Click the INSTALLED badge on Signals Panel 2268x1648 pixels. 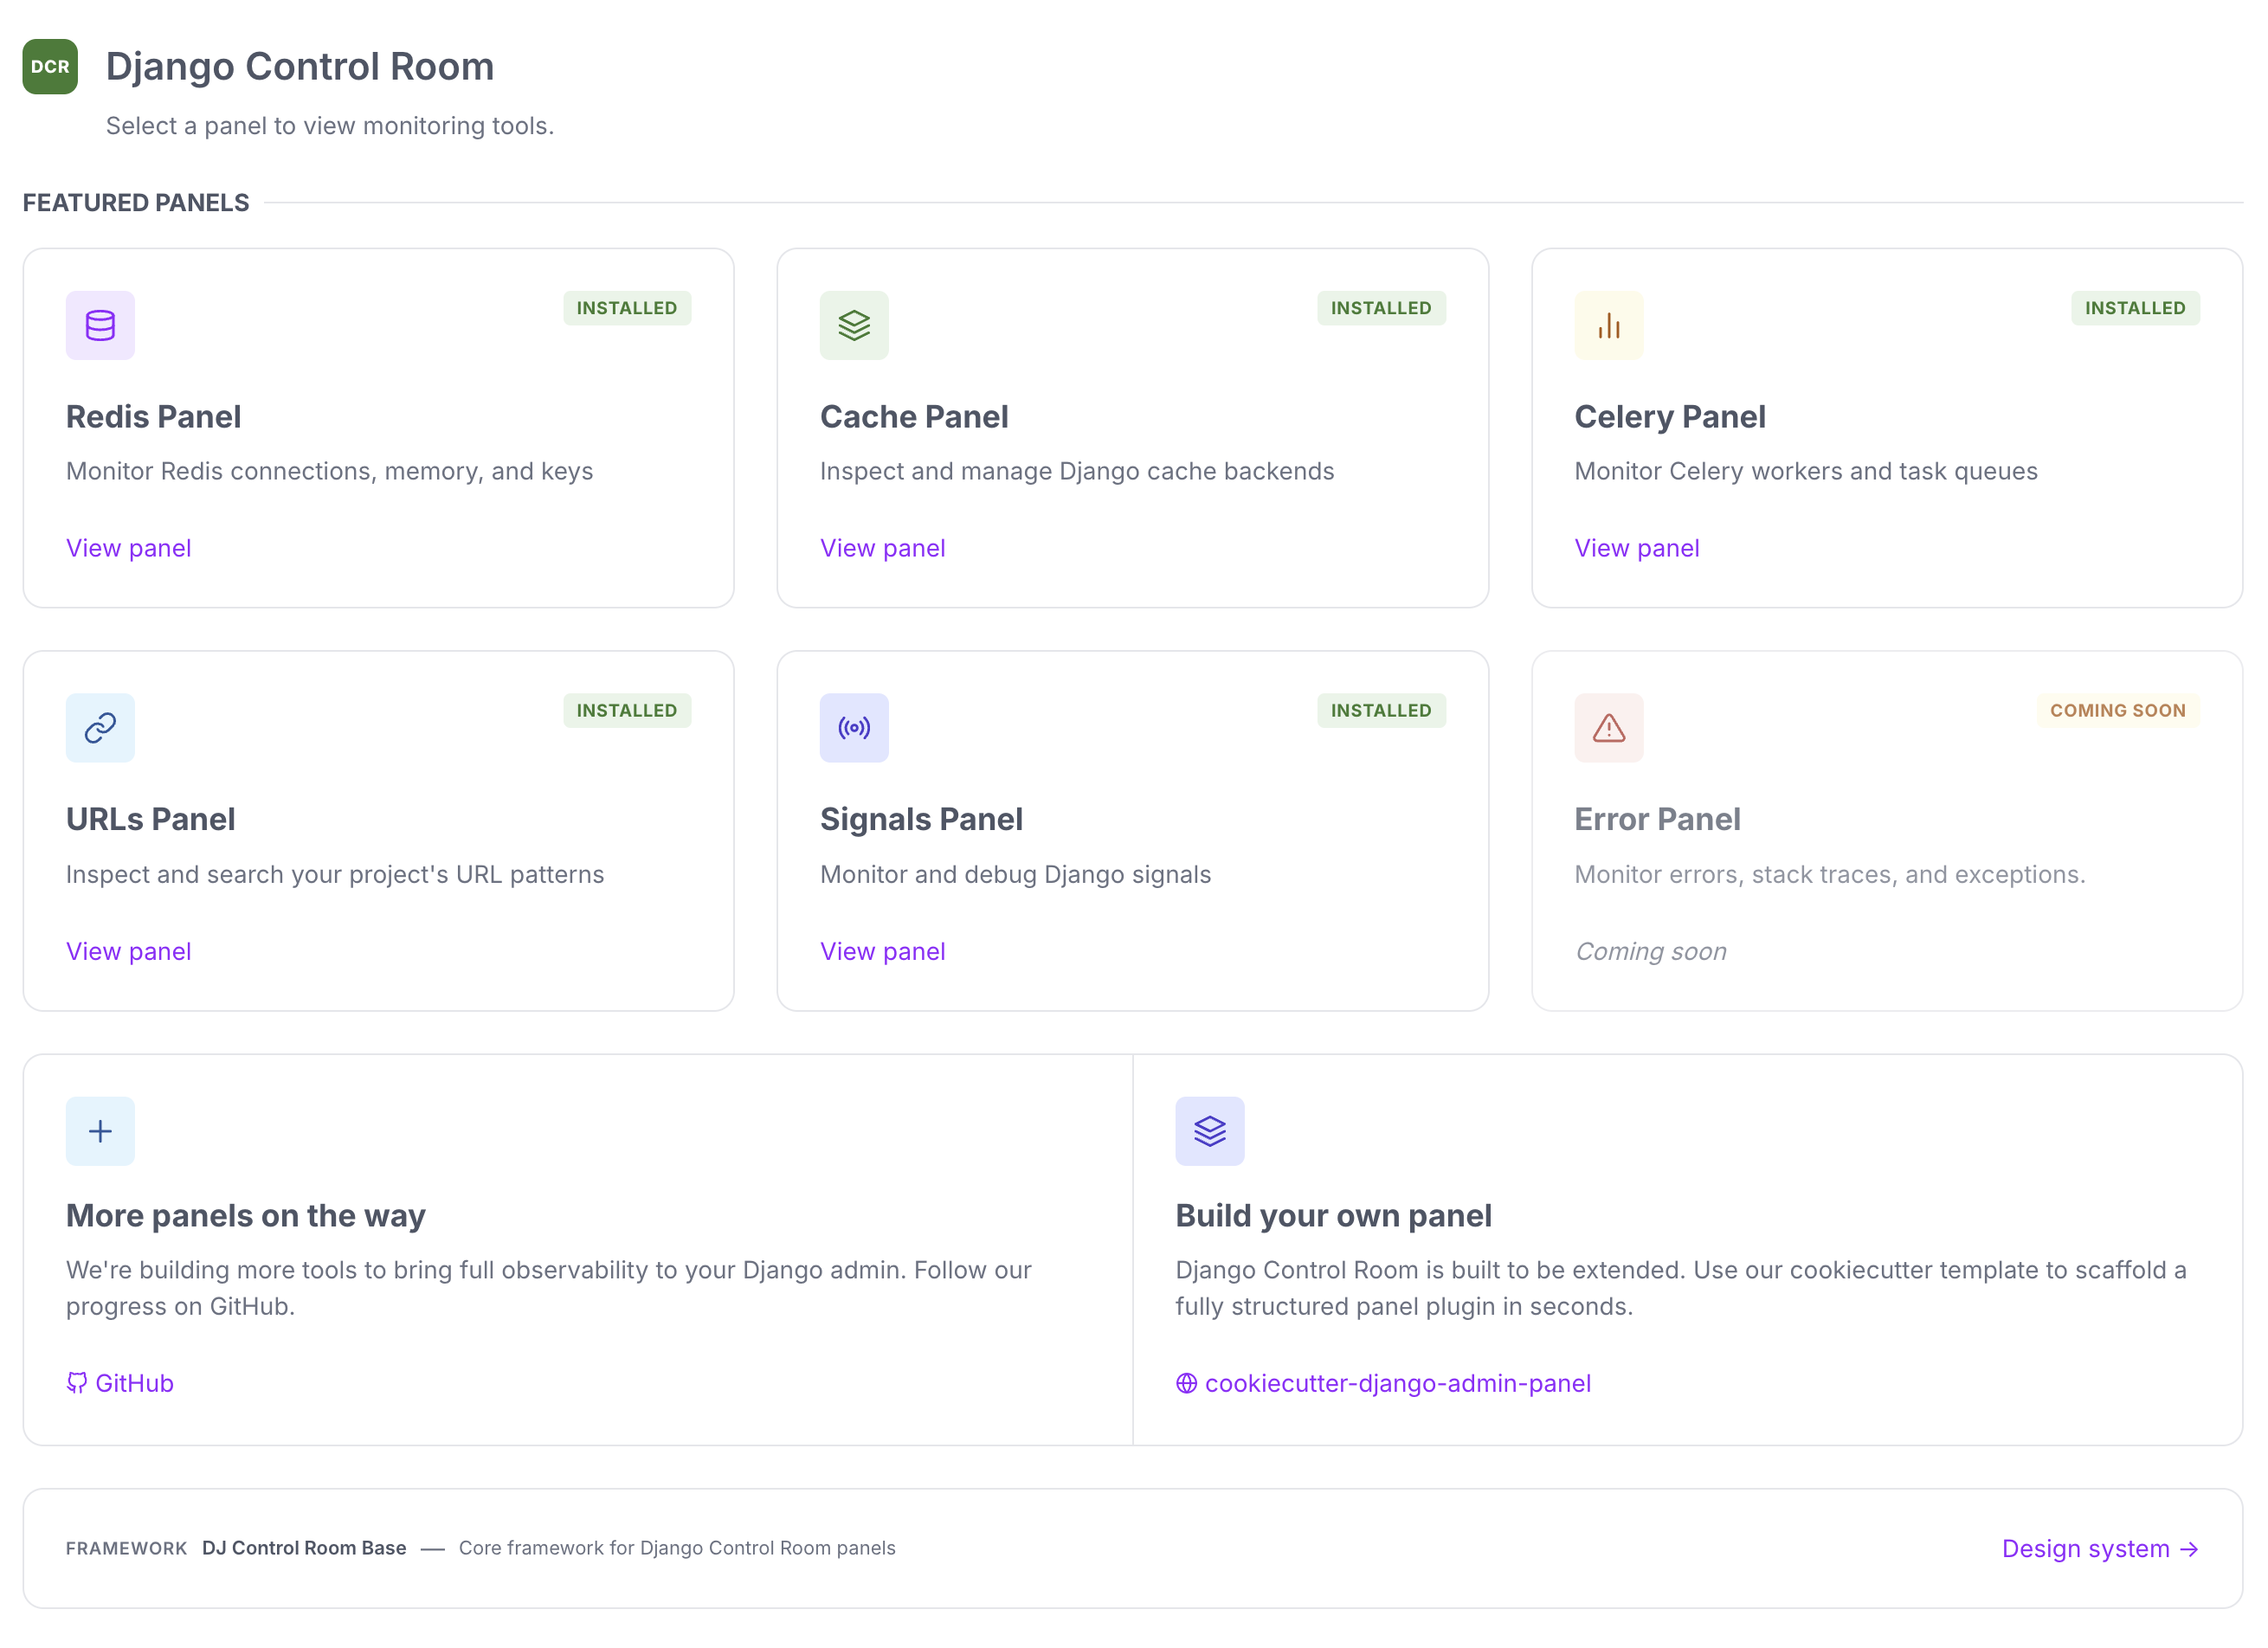1381,711
